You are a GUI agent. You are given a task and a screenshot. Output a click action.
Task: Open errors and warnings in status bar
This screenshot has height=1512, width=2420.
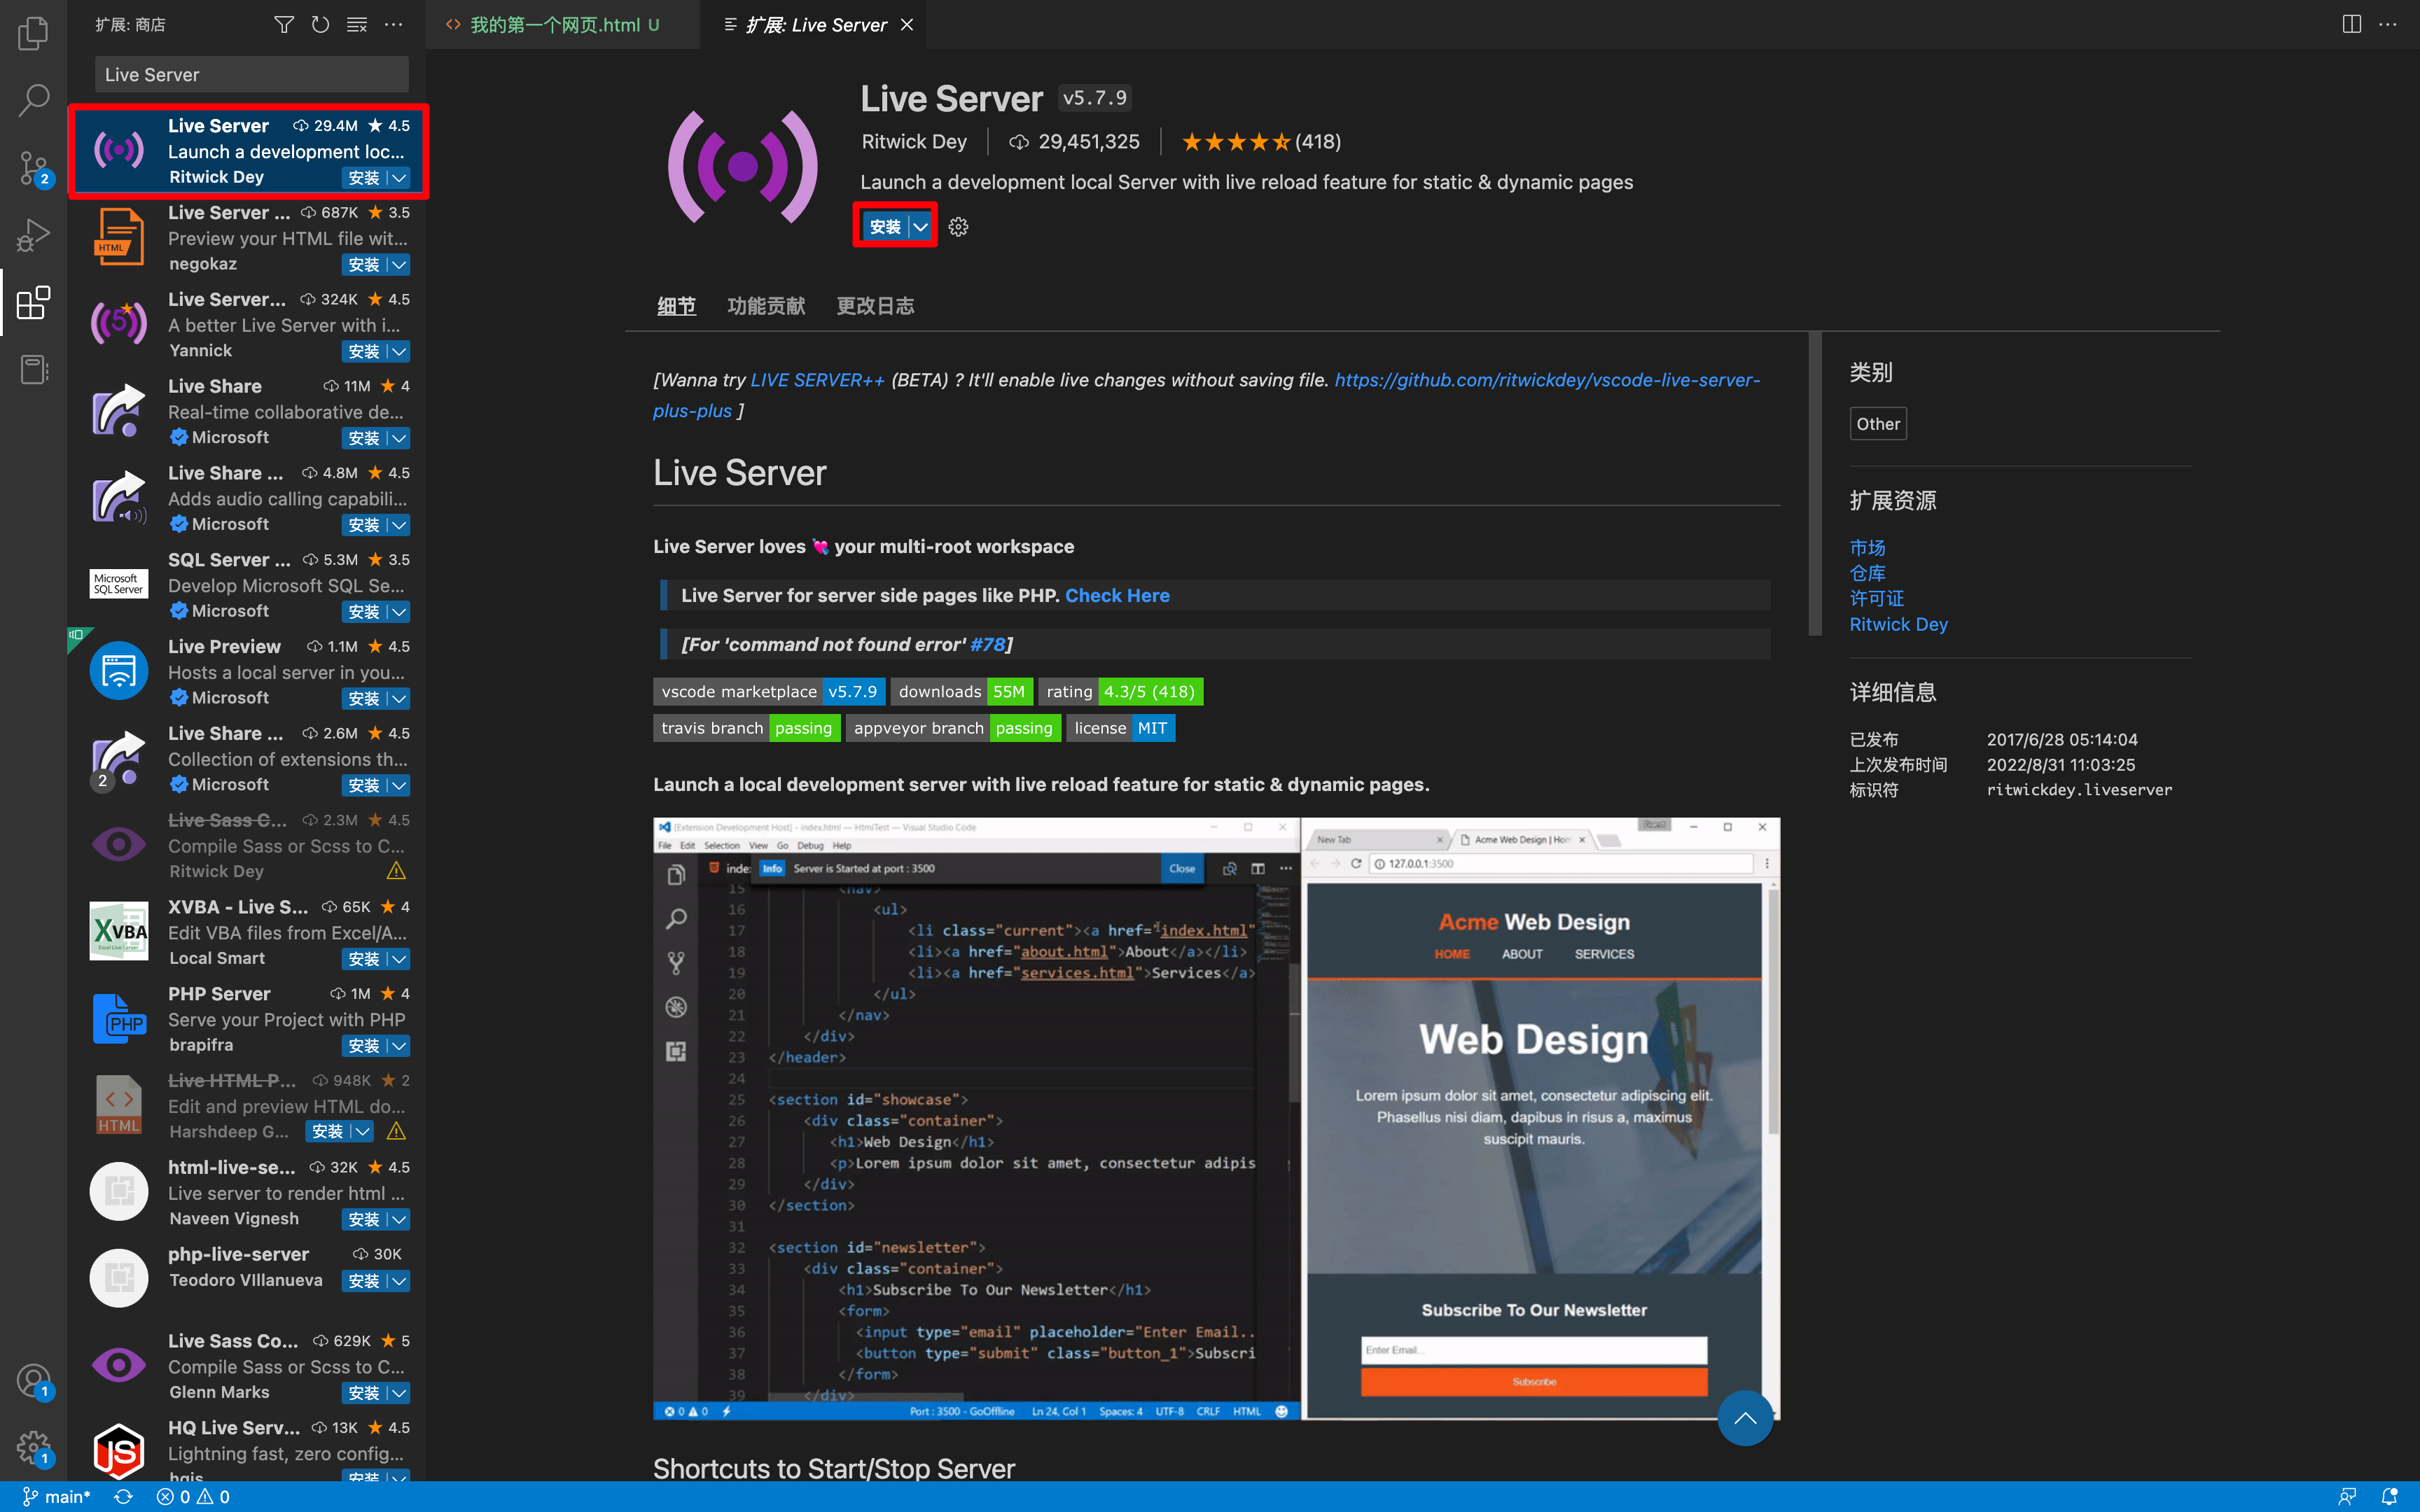pos(193,1497)
